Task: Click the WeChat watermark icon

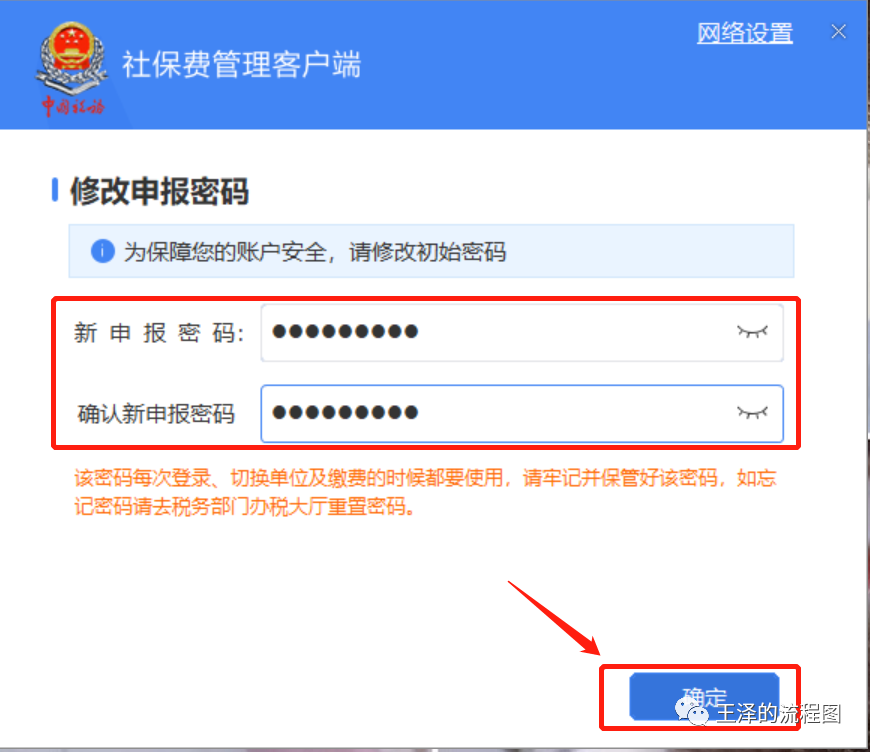Action: pyautogui.click(x=691, y=712)
